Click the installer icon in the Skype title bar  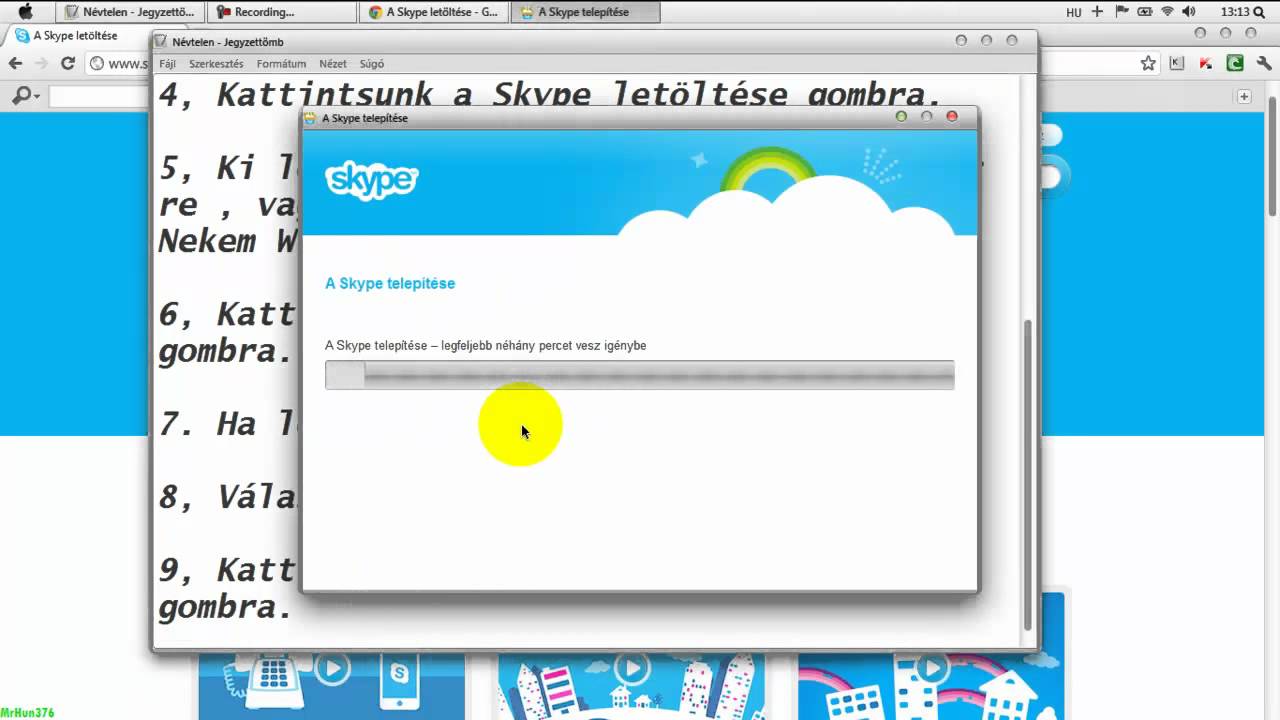click(311, 118)
